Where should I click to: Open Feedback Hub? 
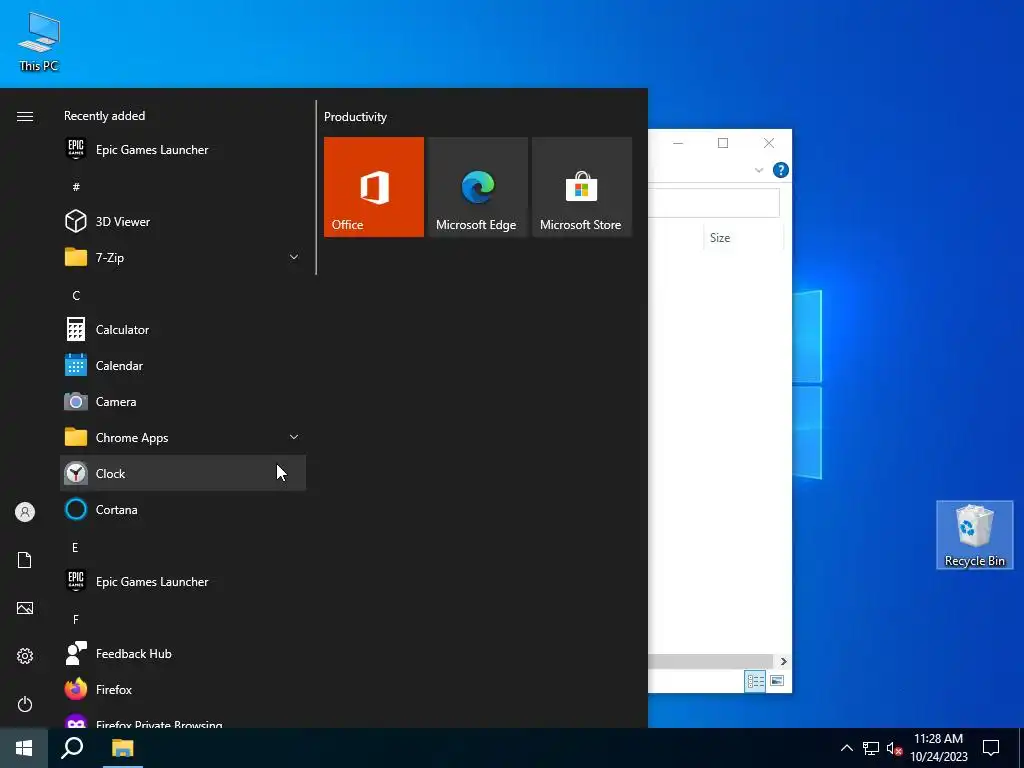[183, 653]
